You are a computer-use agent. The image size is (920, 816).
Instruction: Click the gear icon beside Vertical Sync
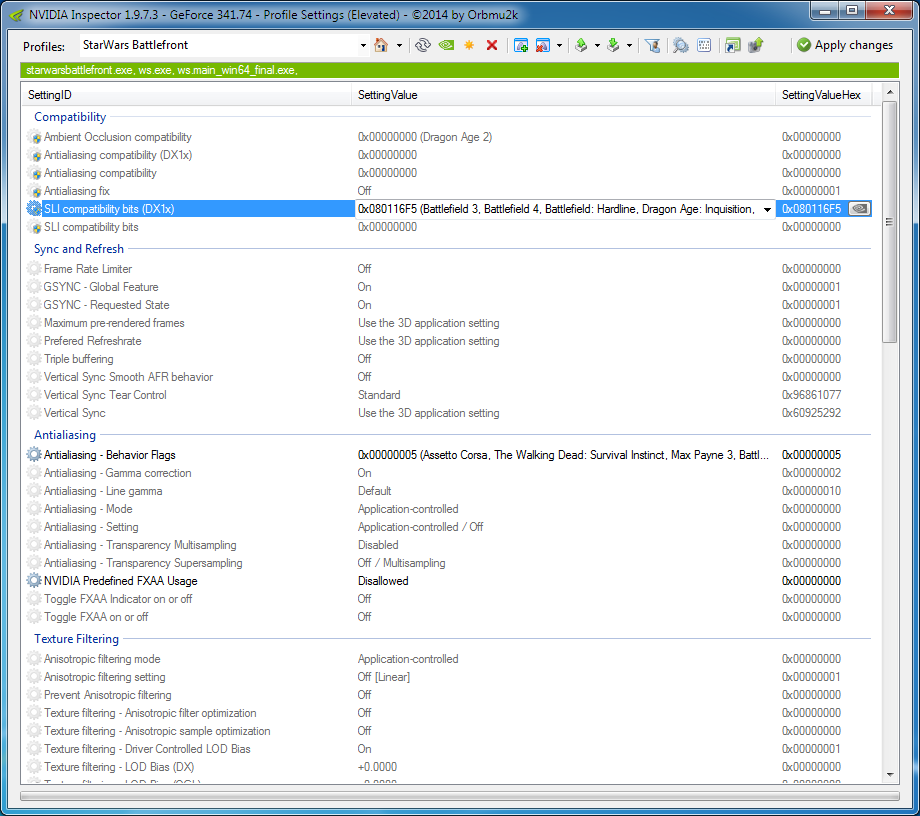point(34,413)
